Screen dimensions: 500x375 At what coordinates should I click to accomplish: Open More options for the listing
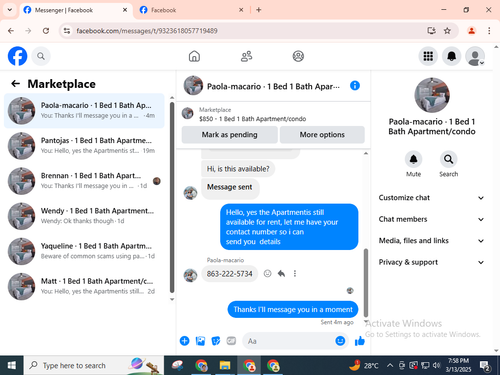click(x=322, y=135)
